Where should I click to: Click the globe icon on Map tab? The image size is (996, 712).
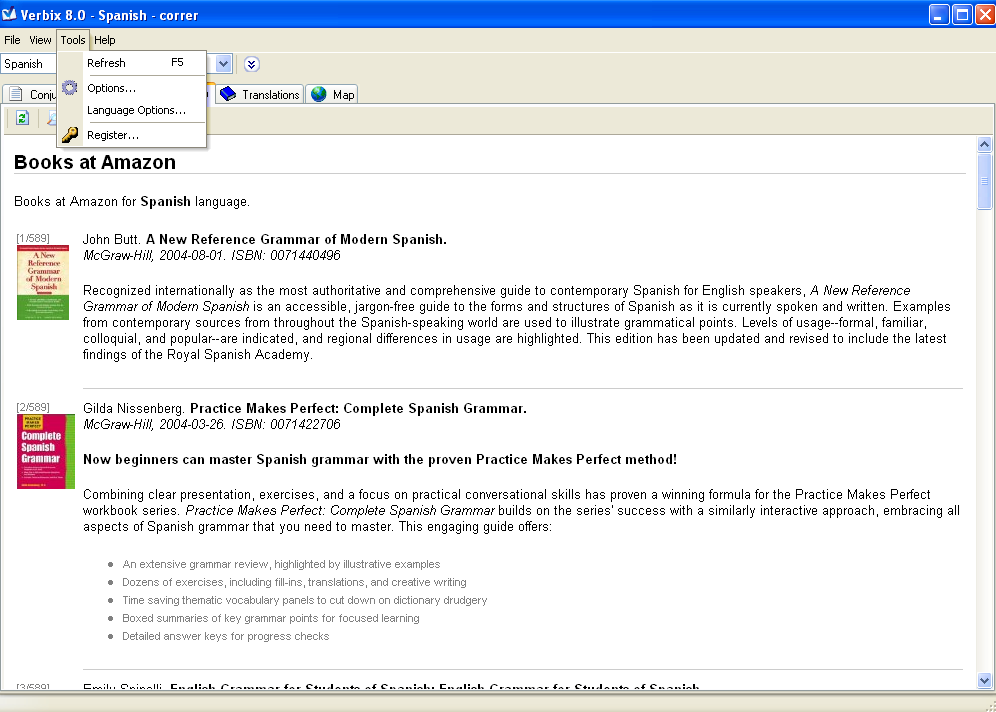(x=319, y=94)
